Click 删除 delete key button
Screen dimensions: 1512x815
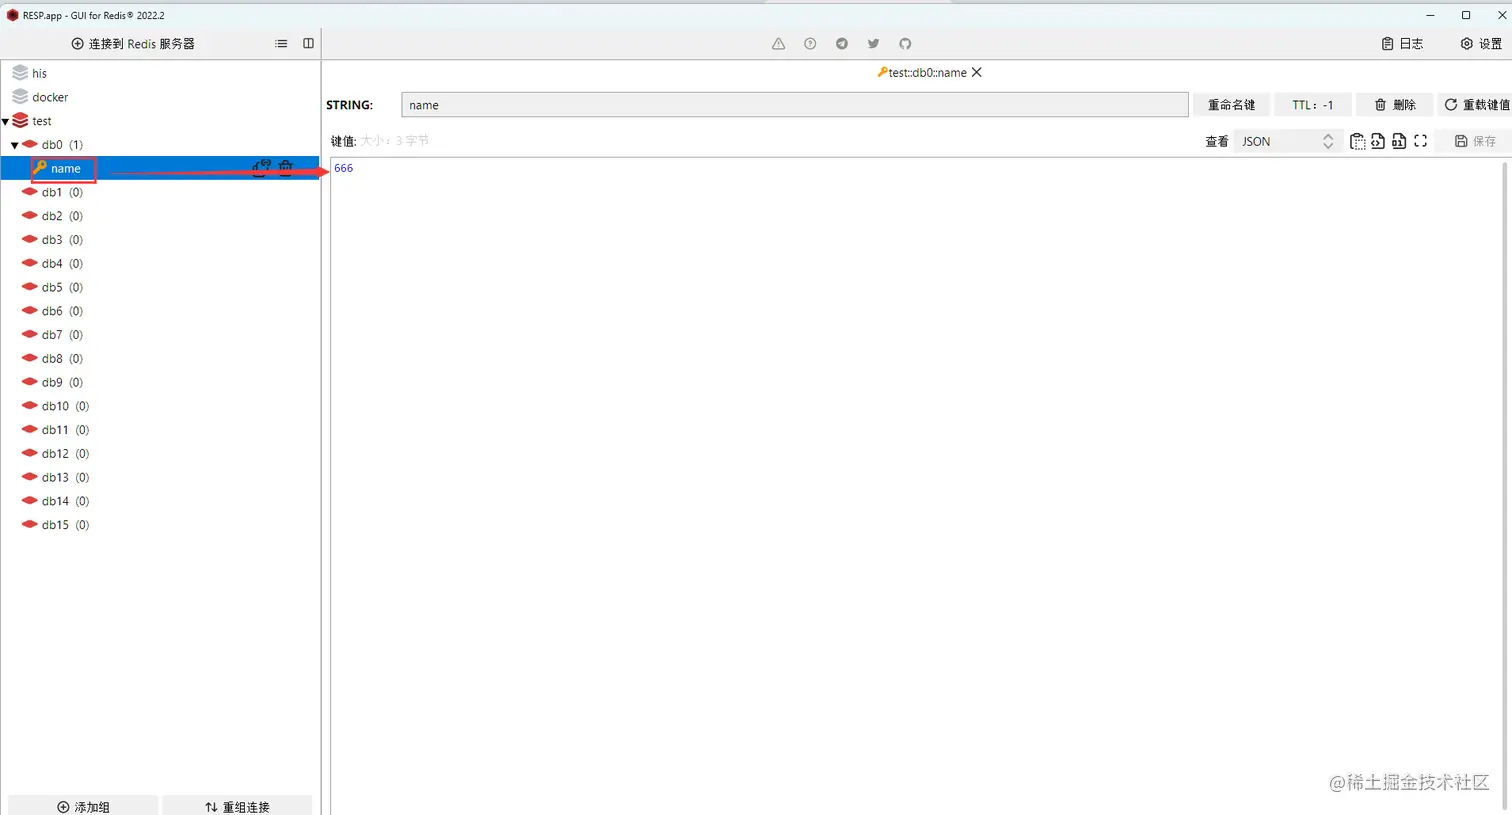coord(1395,105)
